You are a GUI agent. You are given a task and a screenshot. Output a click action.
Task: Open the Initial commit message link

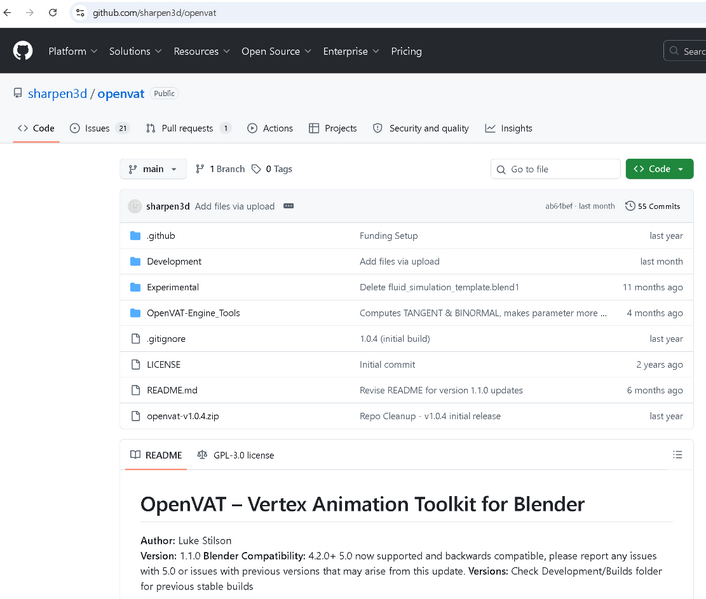[387, 364]
